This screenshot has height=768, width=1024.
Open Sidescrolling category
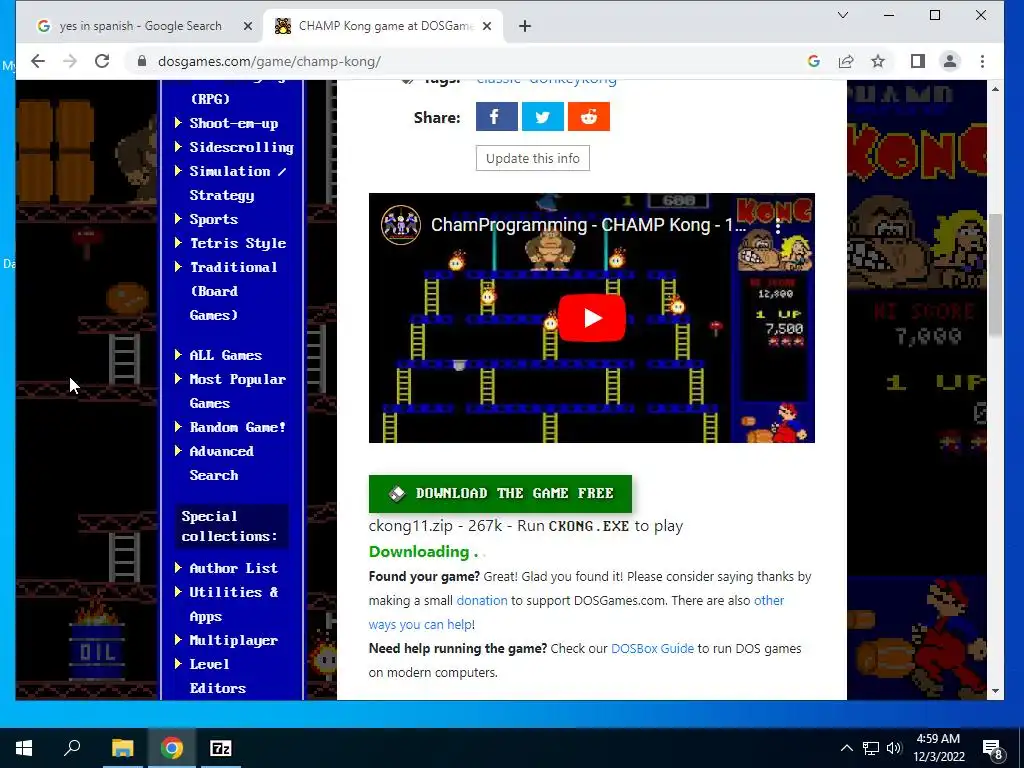pyautogui.click(x=242, y=148)
